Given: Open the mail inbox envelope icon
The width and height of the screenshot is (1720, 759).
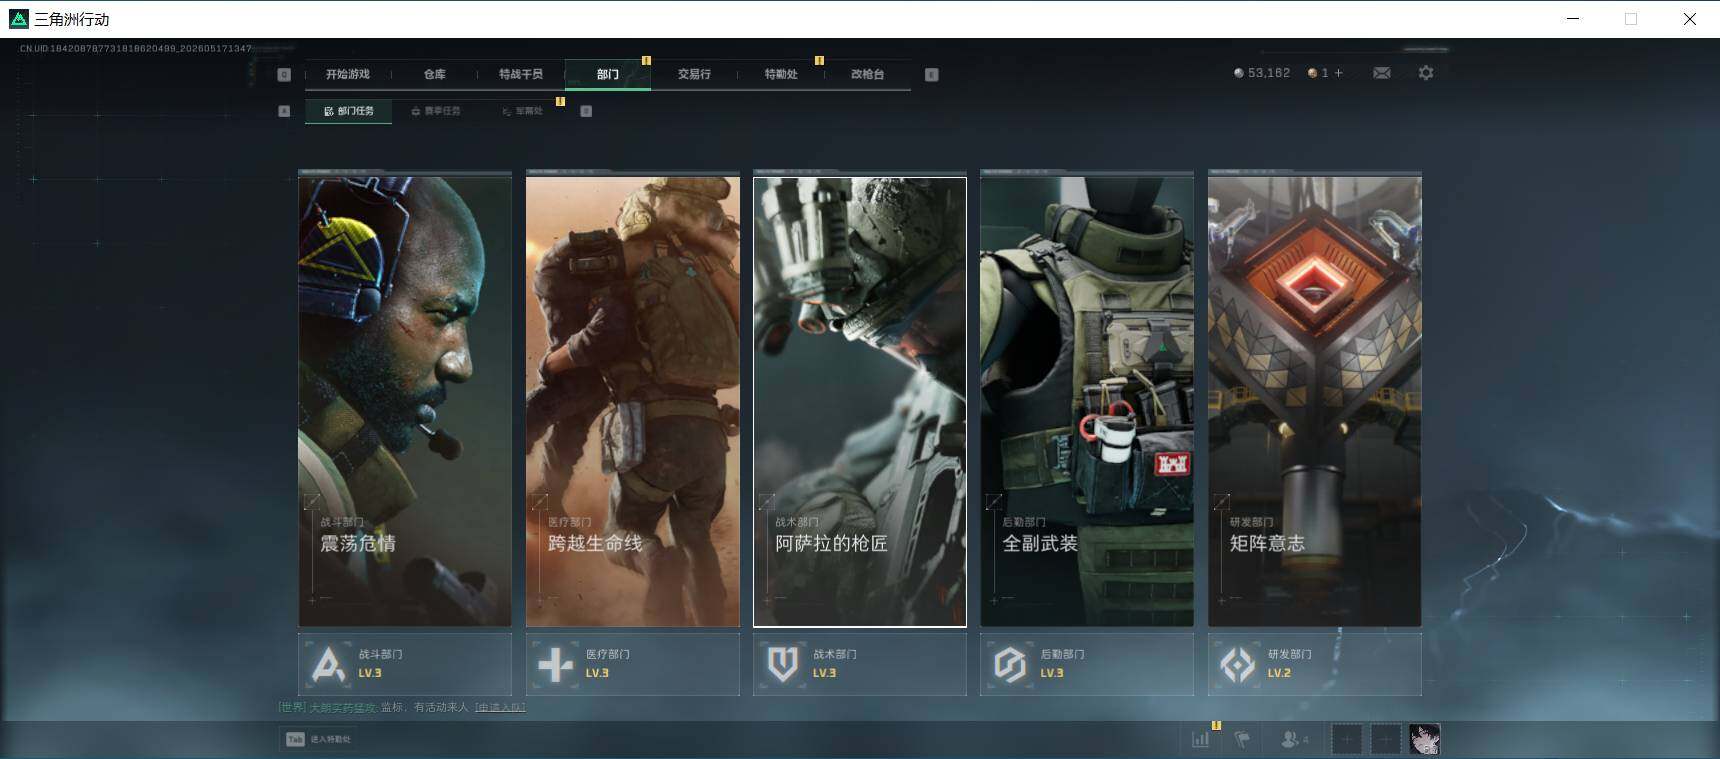Looking at the screenshot, I should [x=1381, y=73].
